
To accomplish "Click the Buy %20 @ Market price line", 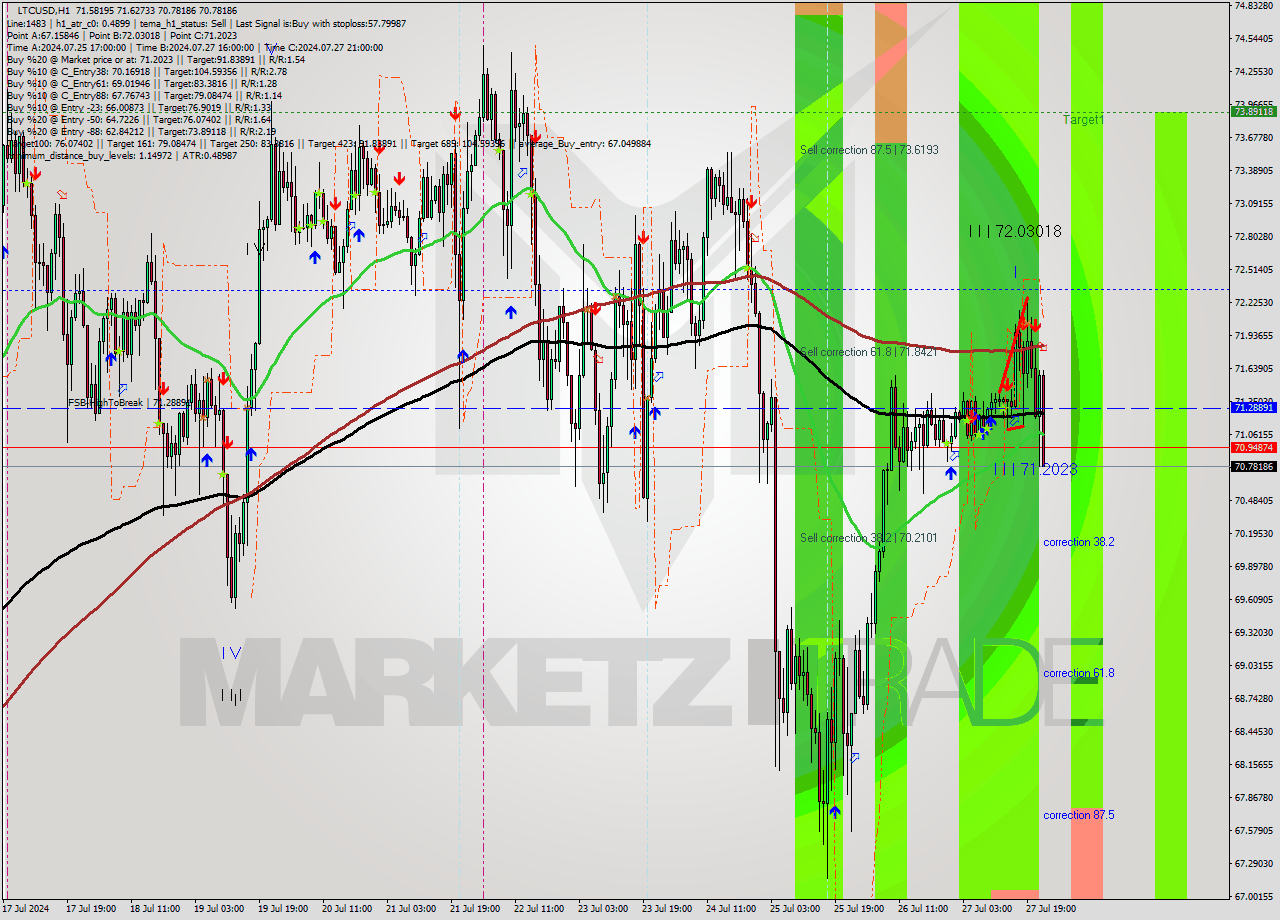I will coord(155,60).
